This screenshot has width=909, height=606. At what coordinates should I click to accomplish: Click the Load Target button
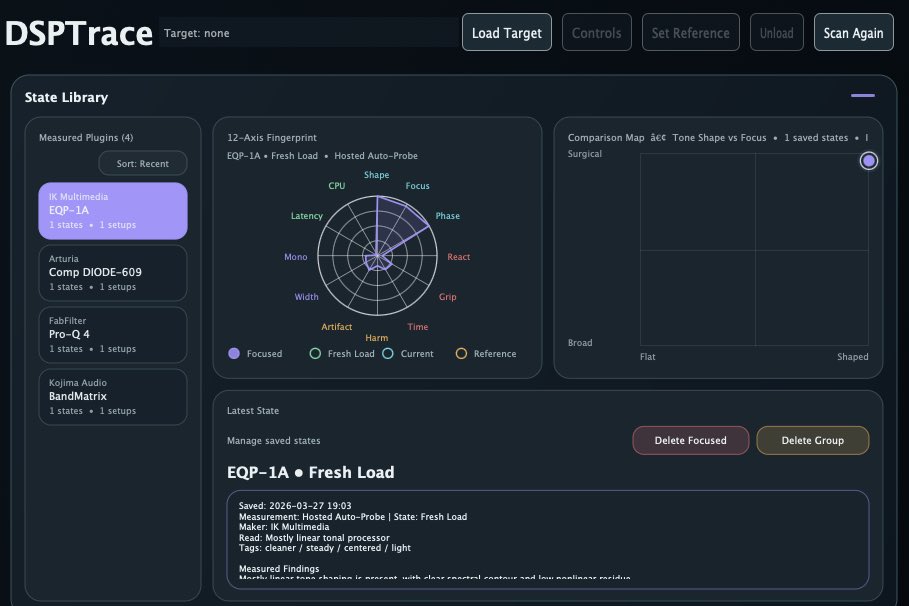(x=507, y=32)
